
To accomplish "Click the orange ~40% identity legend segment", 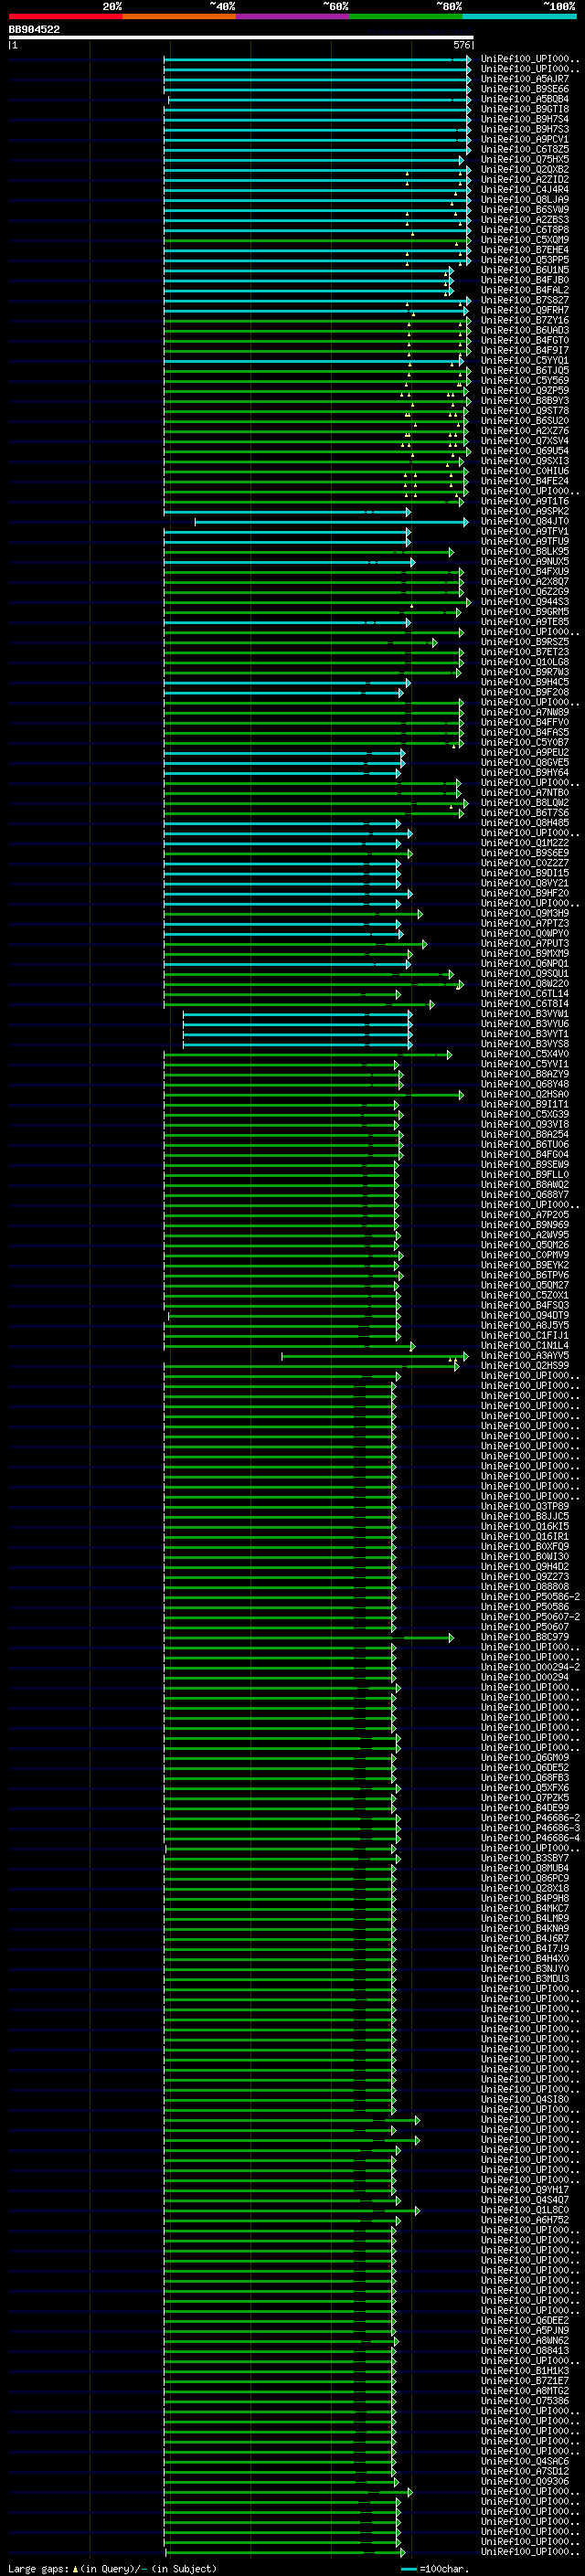I will point(179,16).
